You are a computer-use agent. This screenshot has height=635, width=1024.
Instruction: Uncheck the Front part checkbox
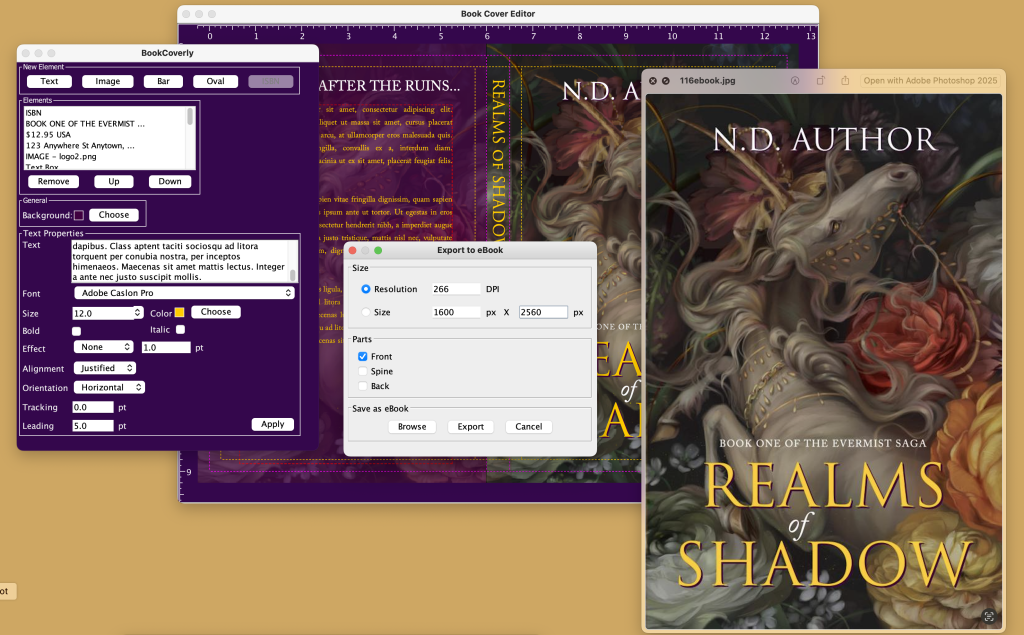coord(362,357)
